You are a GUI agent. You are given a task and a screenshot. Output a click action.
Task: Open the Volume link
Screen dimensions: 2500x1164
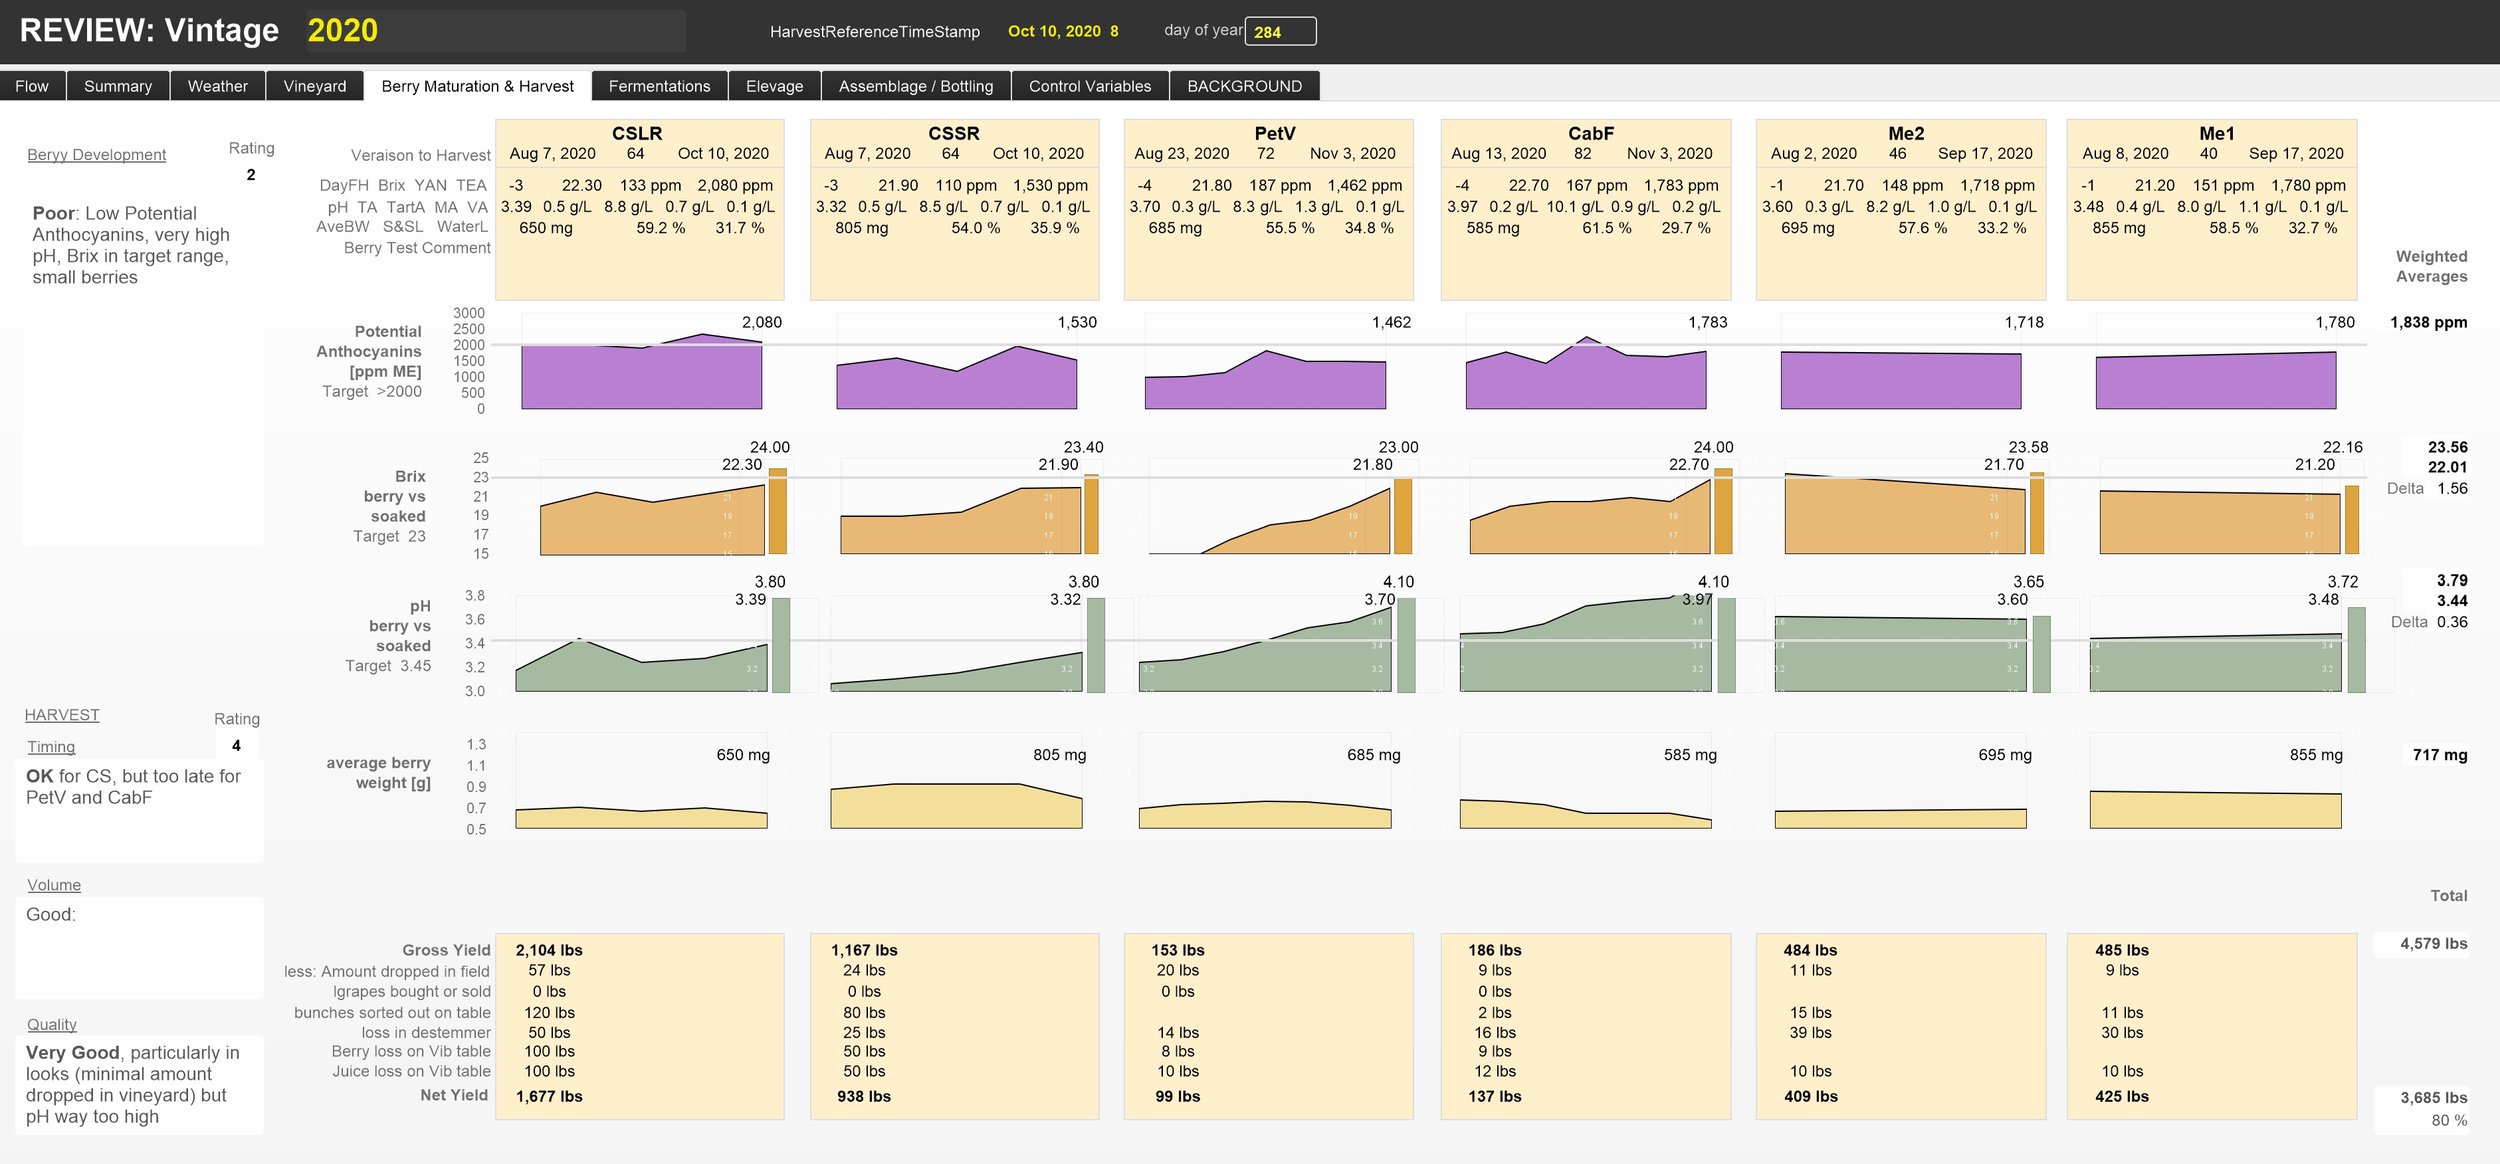point(54,885)
